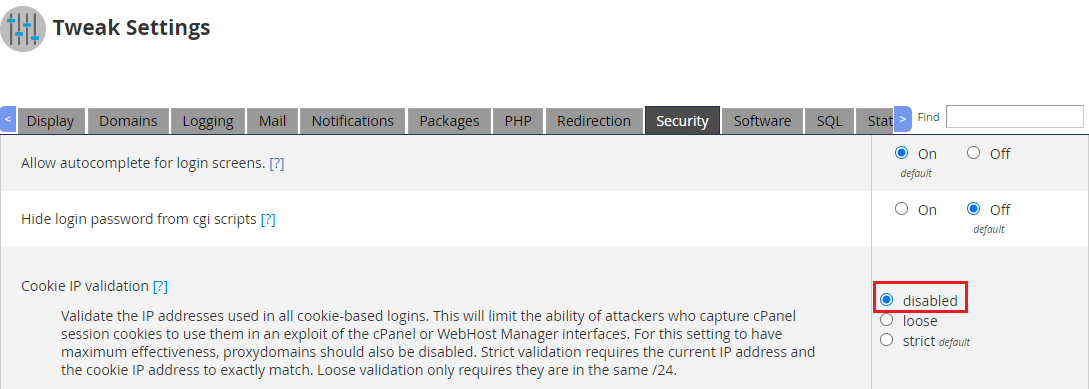Choose disabled cookie IP validation
Screen dimensions: 1089x389
click(886, 299)
